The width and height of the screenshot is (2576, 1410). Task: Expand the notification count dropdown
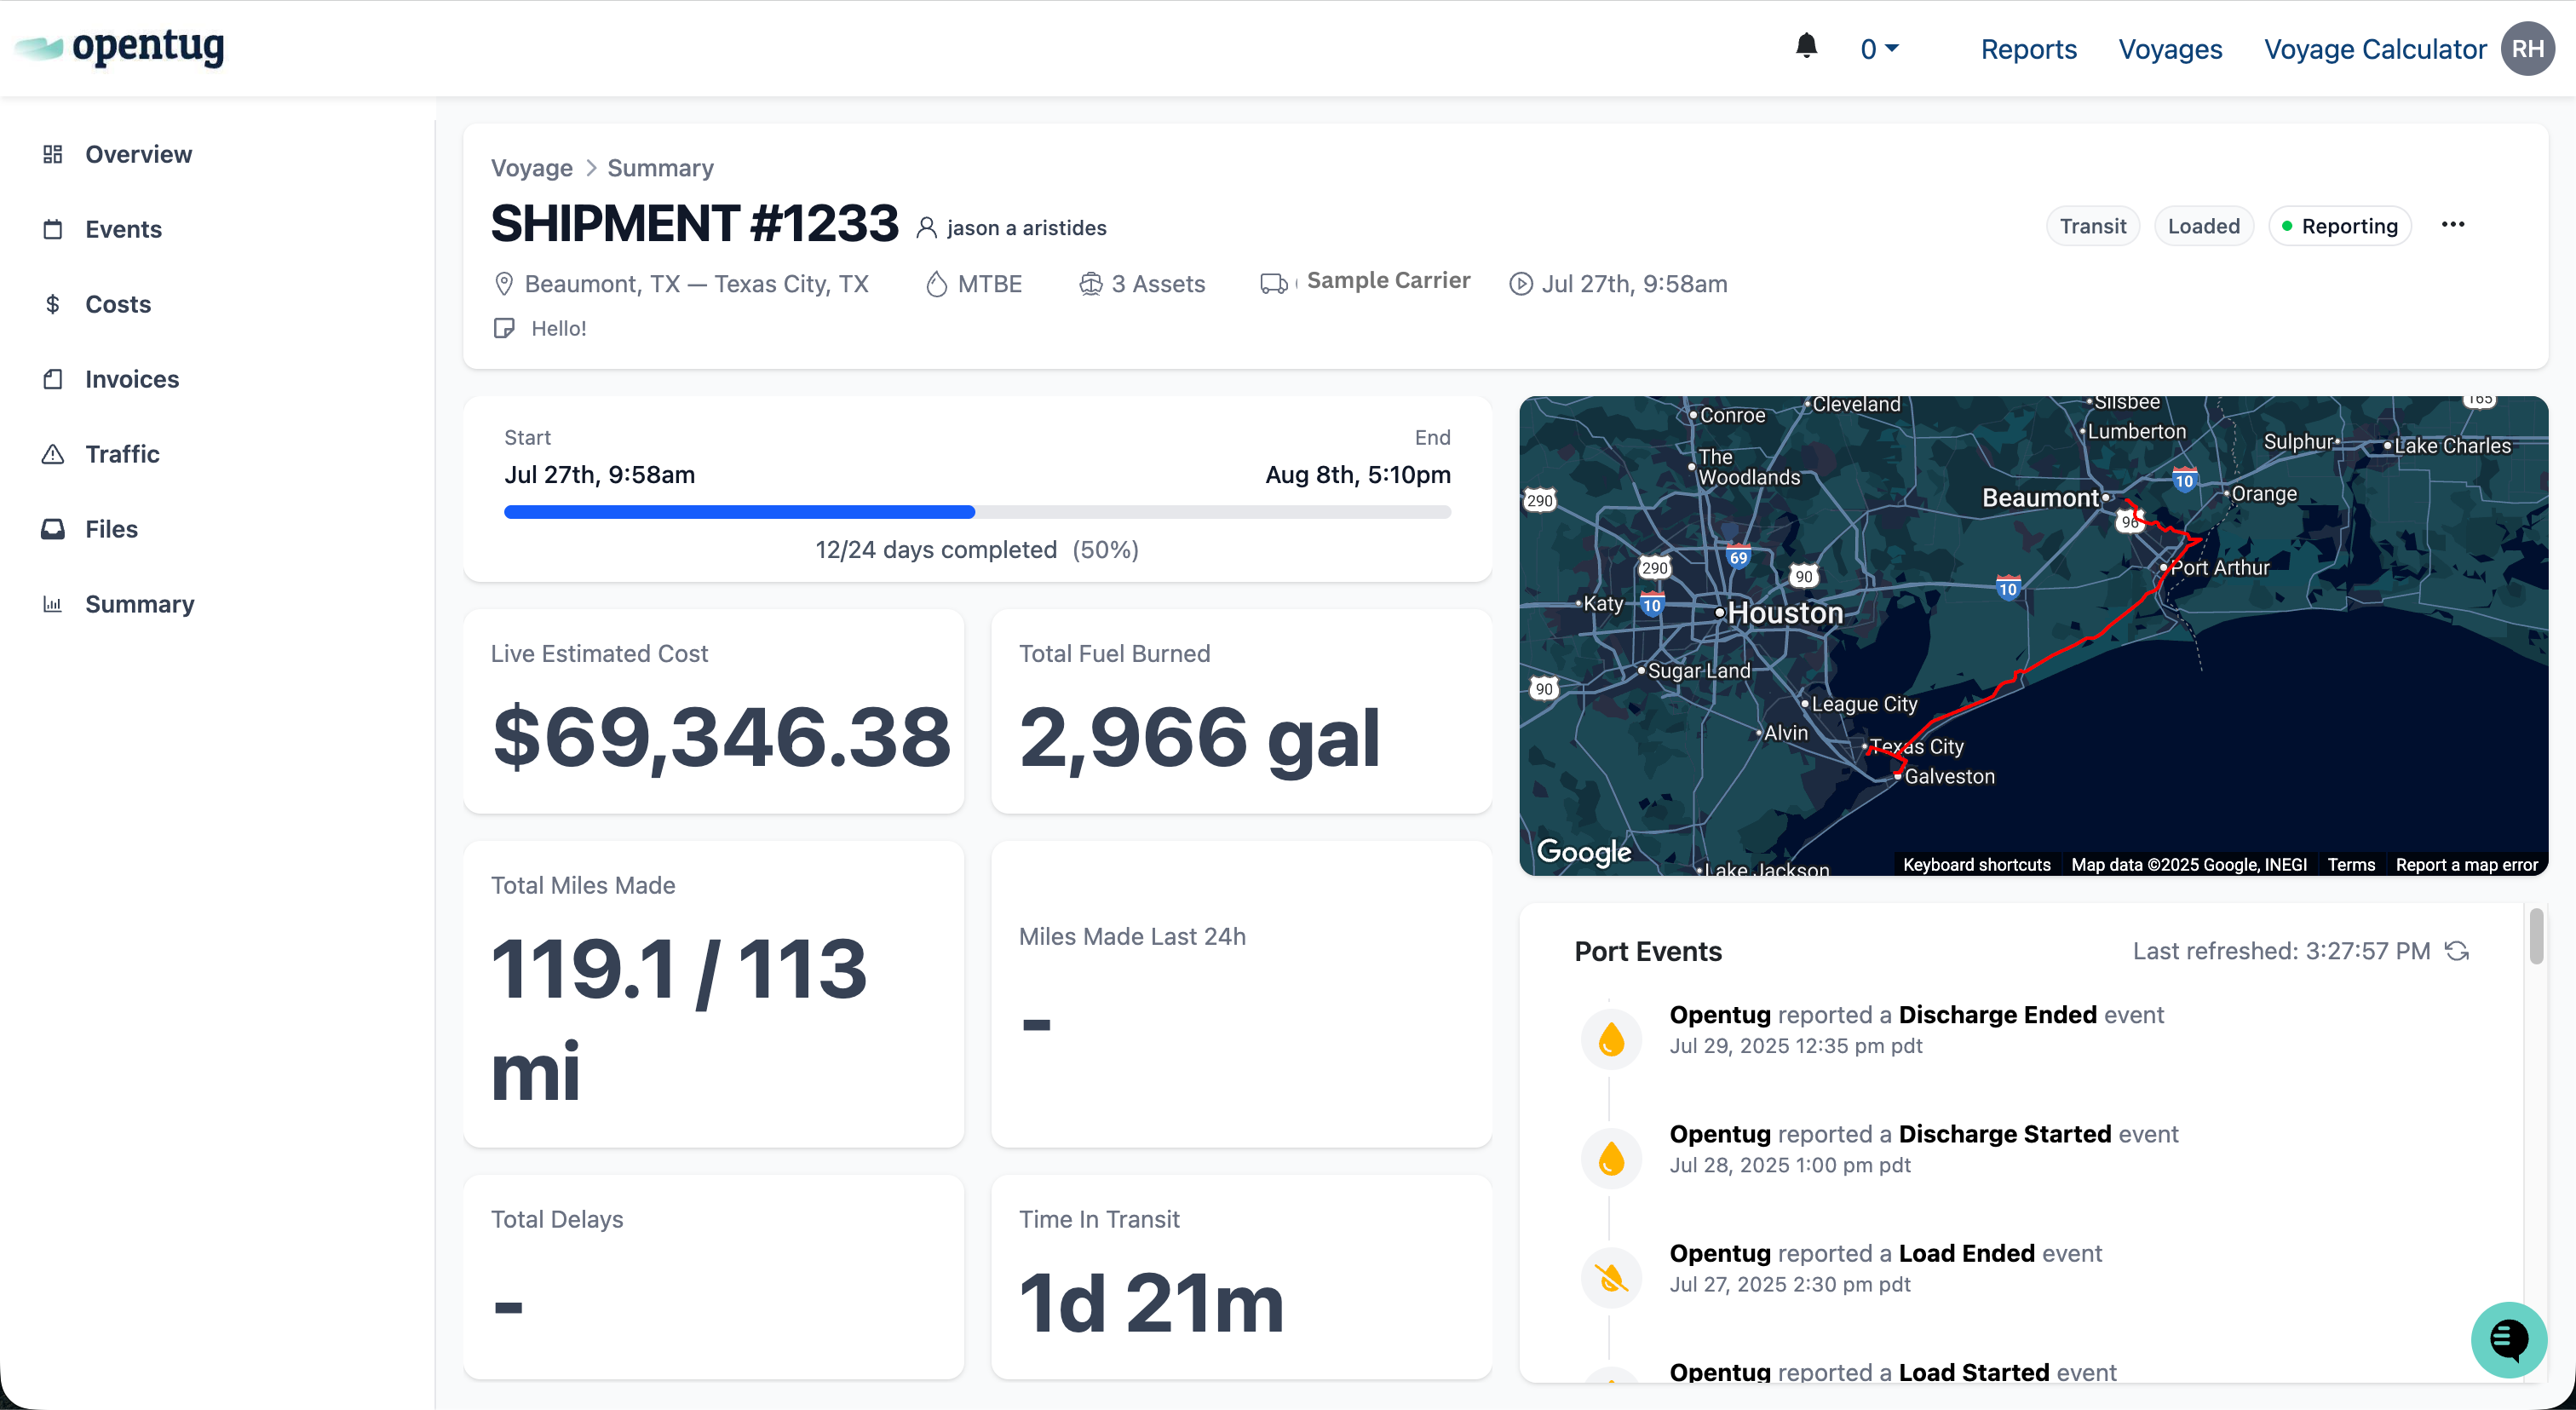1879,49
